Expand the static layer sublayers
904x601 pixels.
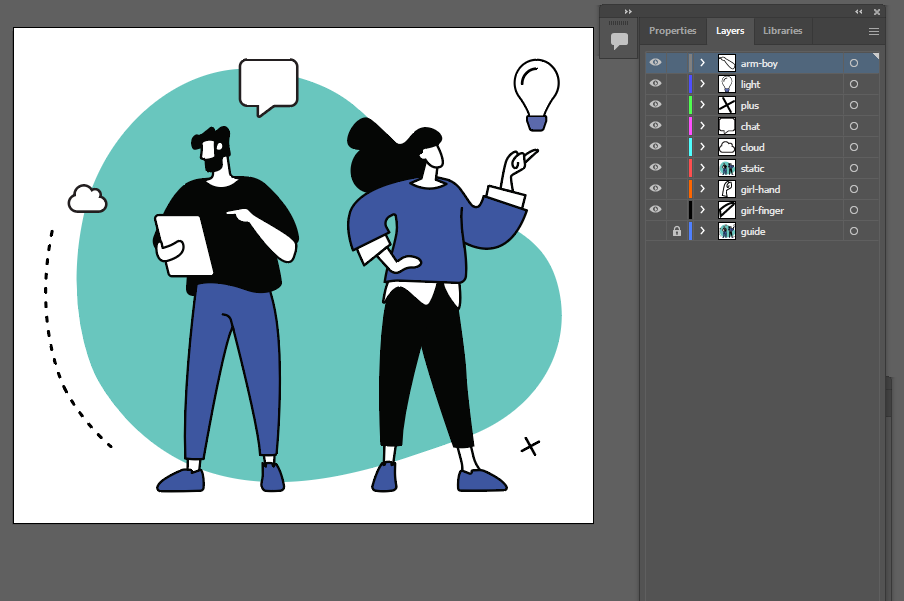[x=703, y=169]
